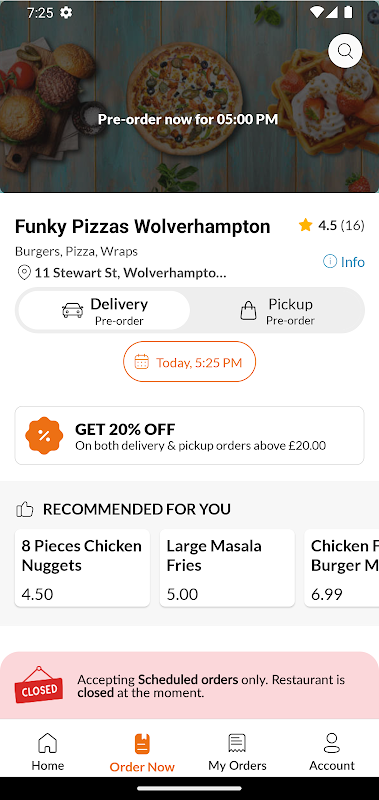379x800 pixels.
Task: Open the Today, 5:25 PM time picker
Action: point(189,362)
